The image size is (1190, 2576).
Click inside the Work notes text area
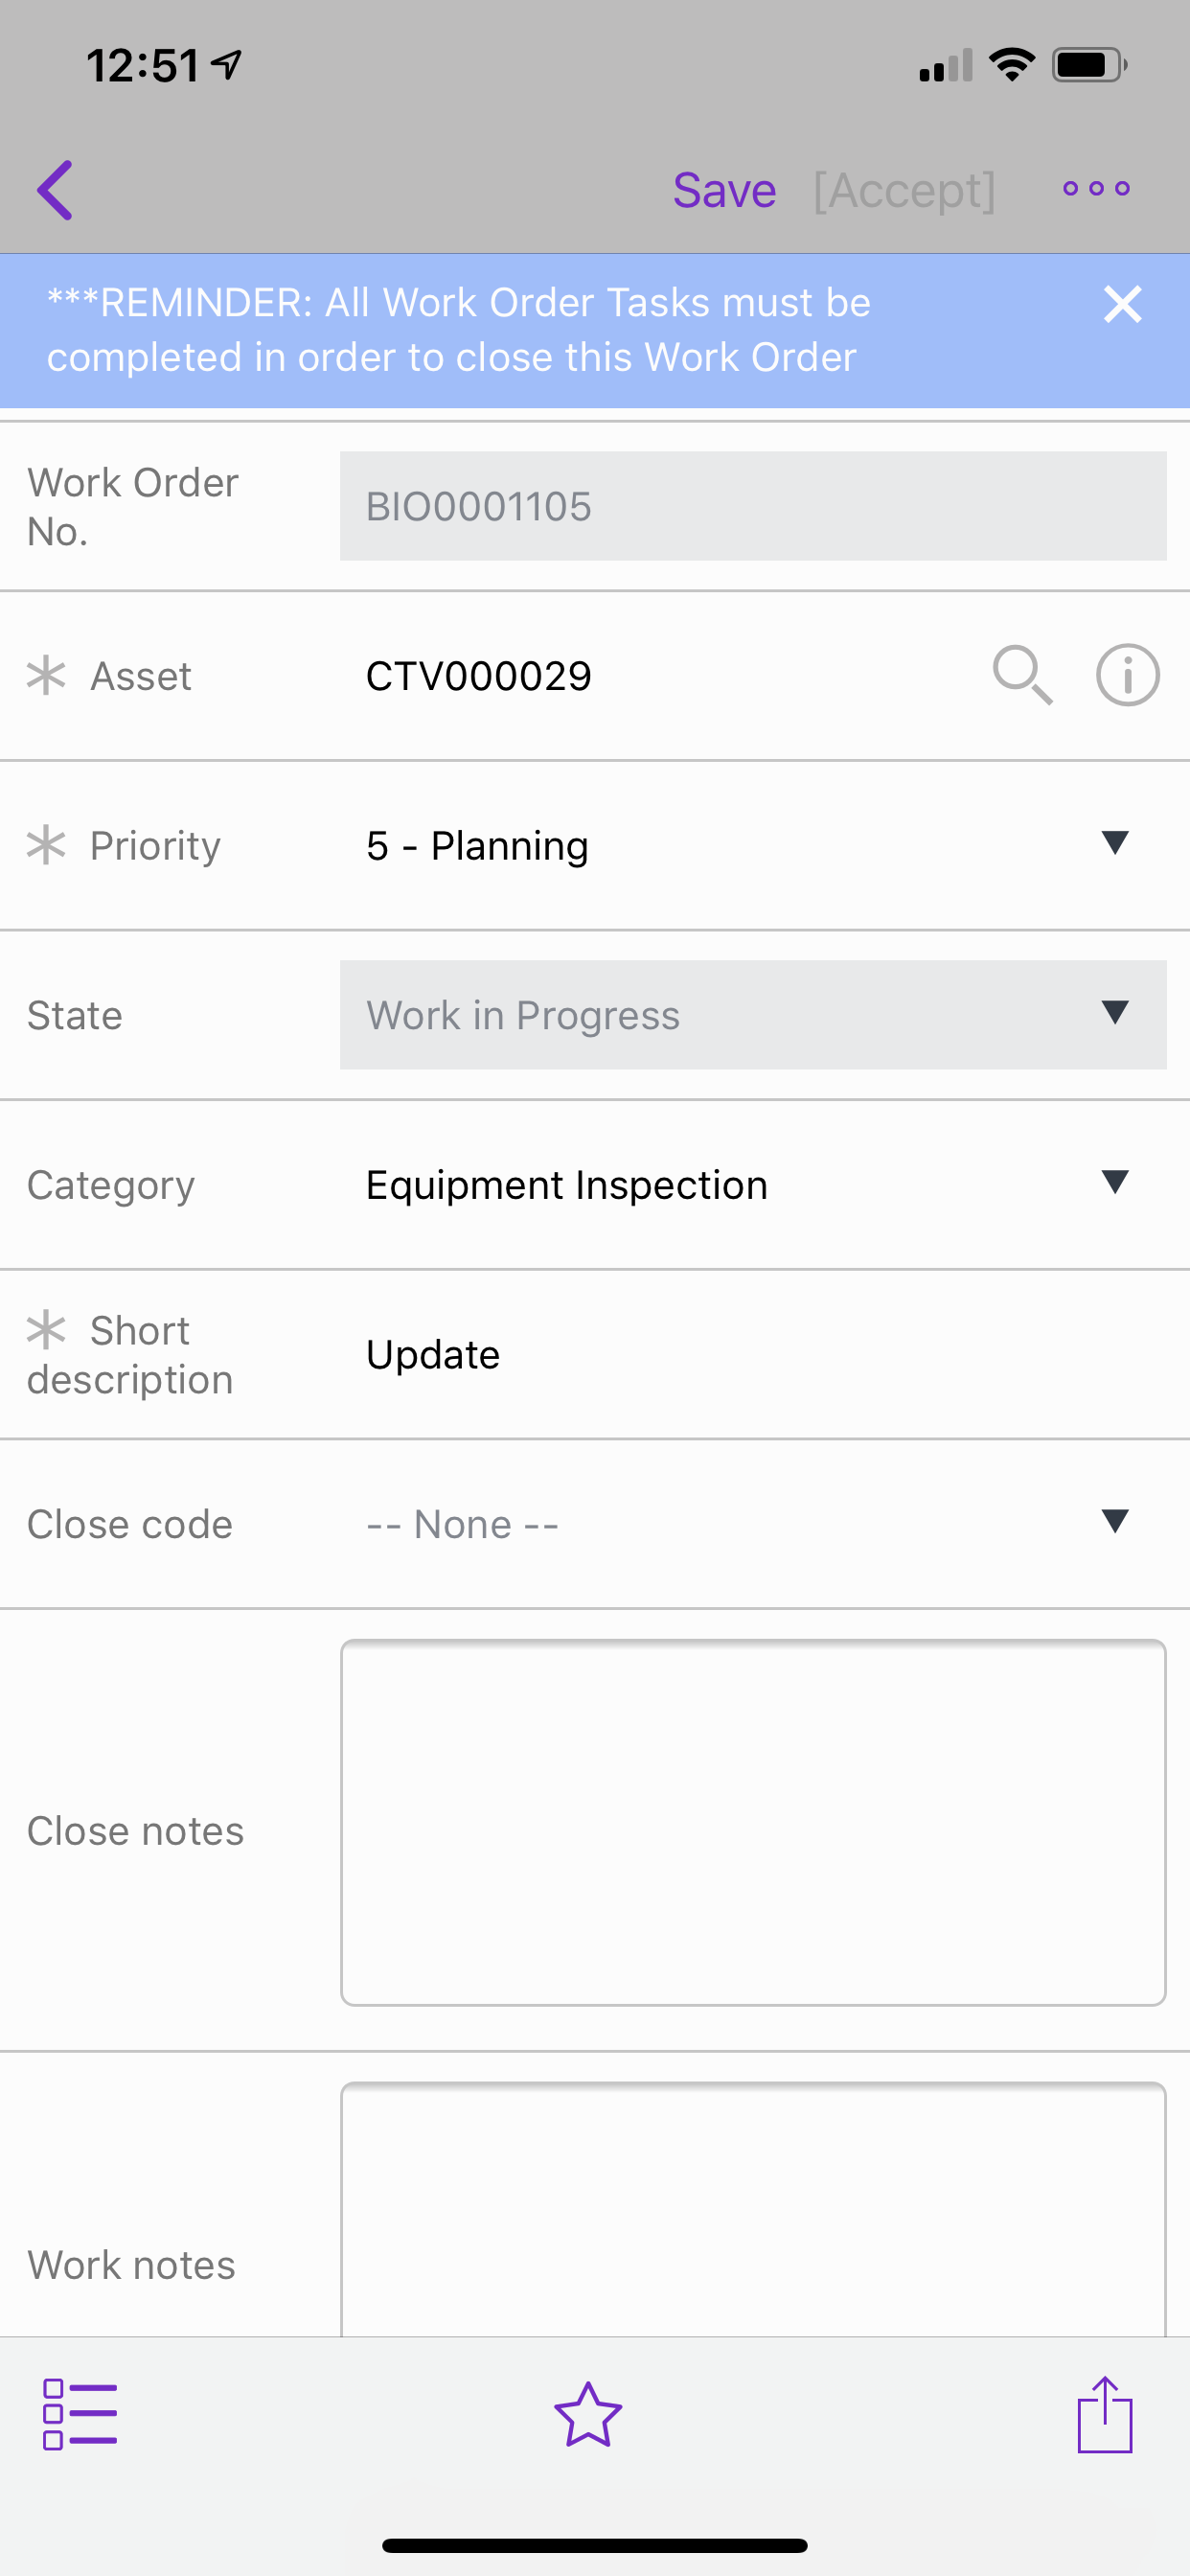752,2210
